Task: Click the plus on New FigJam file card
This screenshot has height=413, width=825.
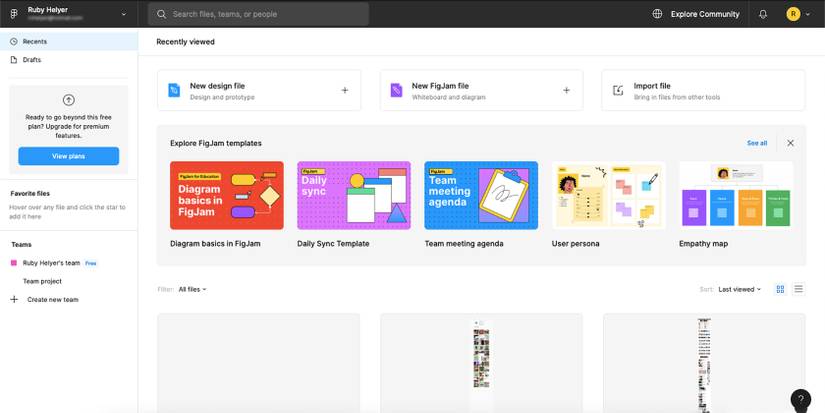Action: [567, 90]
